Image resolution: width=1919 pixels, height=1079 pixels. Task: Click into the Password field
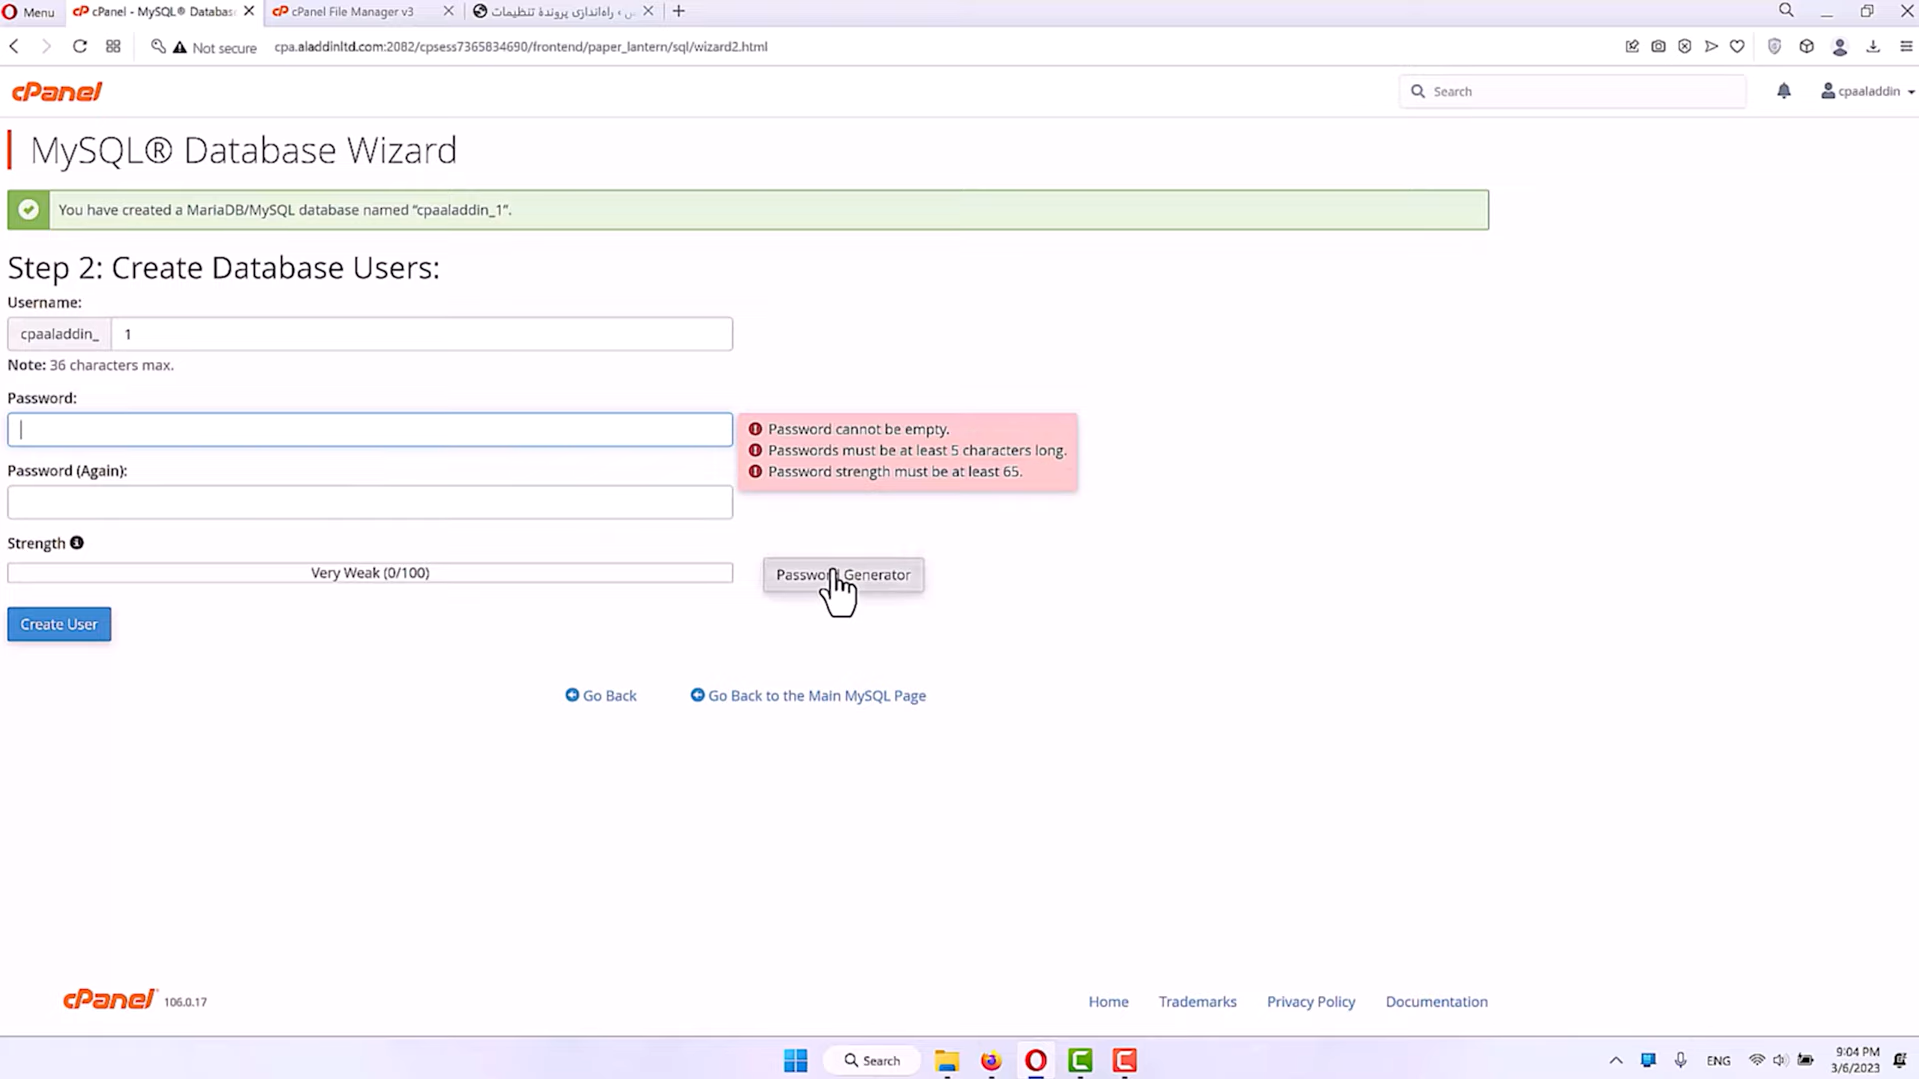(x=370, y=430)
